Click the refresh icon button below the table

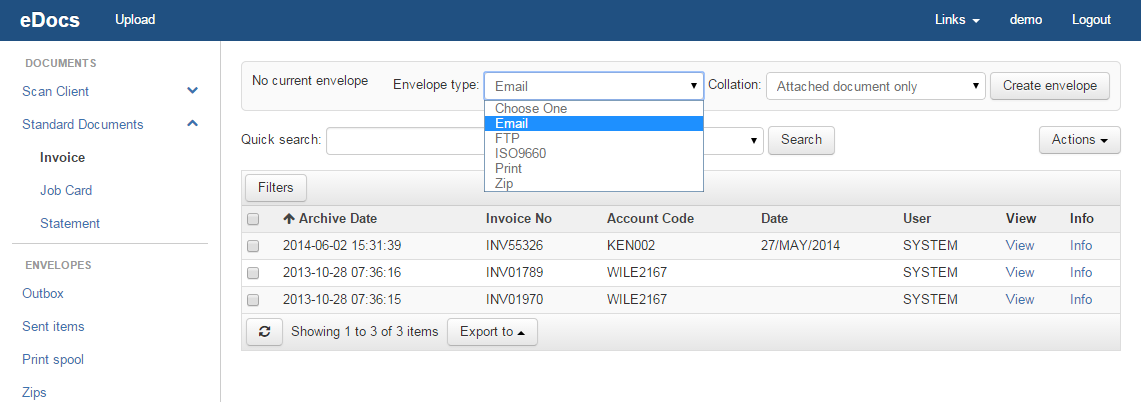(264, 332)
